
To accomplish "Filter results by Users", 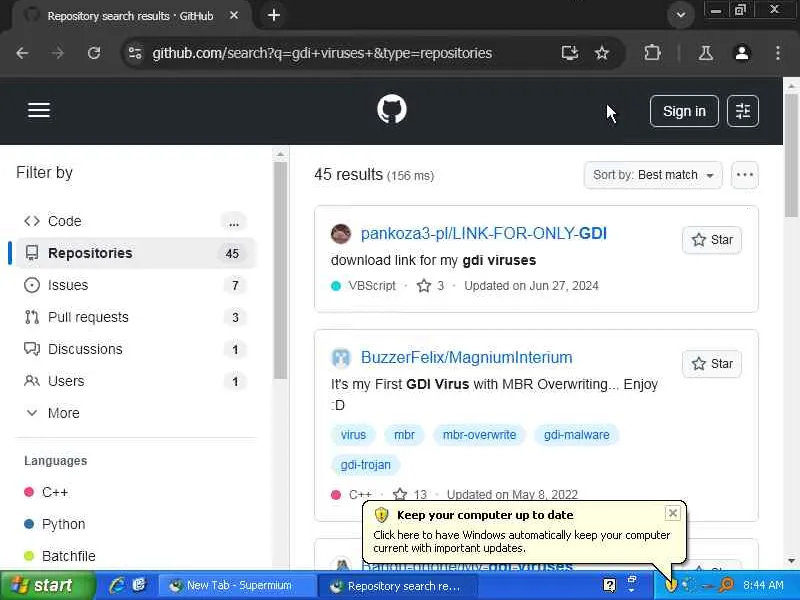I will click(x=133, y=381).
